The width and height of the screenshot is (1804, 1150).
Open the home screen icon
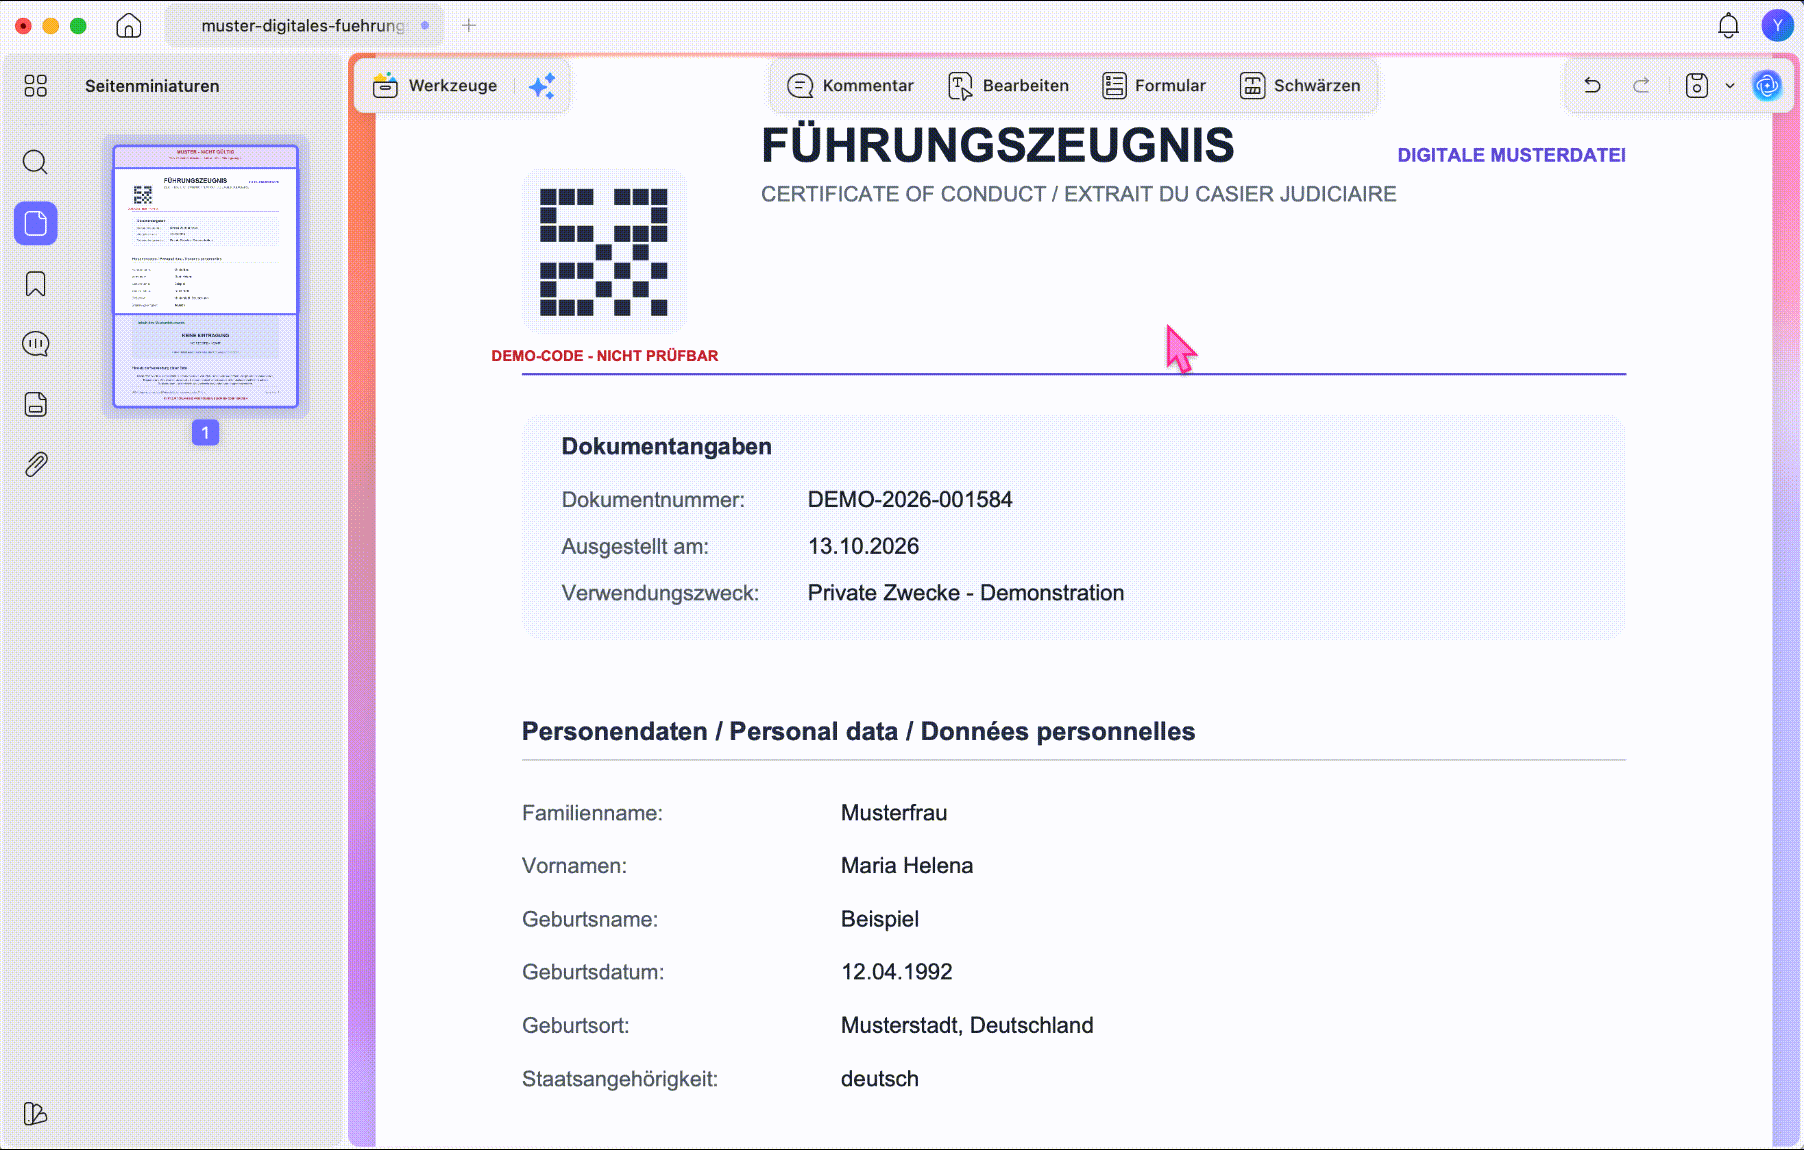coord(129,25)
